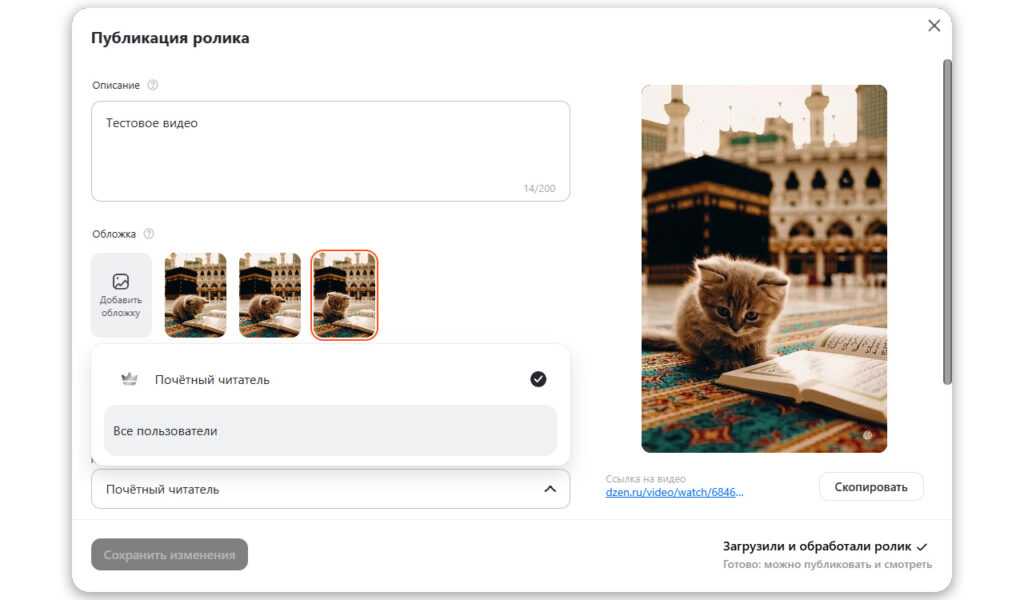Collapse the Почётный читатель dropdown chevron
The height and width of the screenshot is (600, 1024).
pyautogui.click(x=550, y=489)
